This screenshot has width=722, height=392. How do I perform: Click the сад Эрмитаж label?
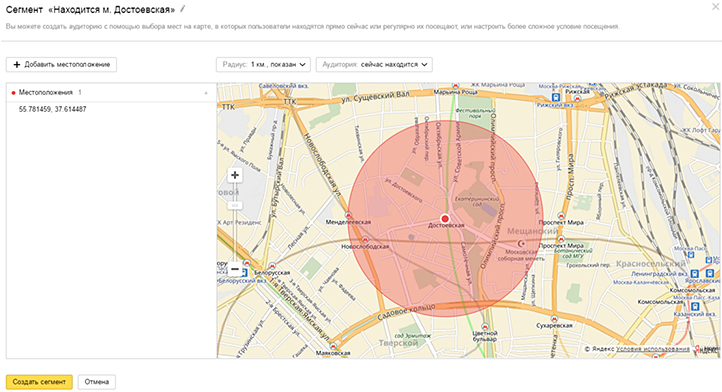pos(412,336)
